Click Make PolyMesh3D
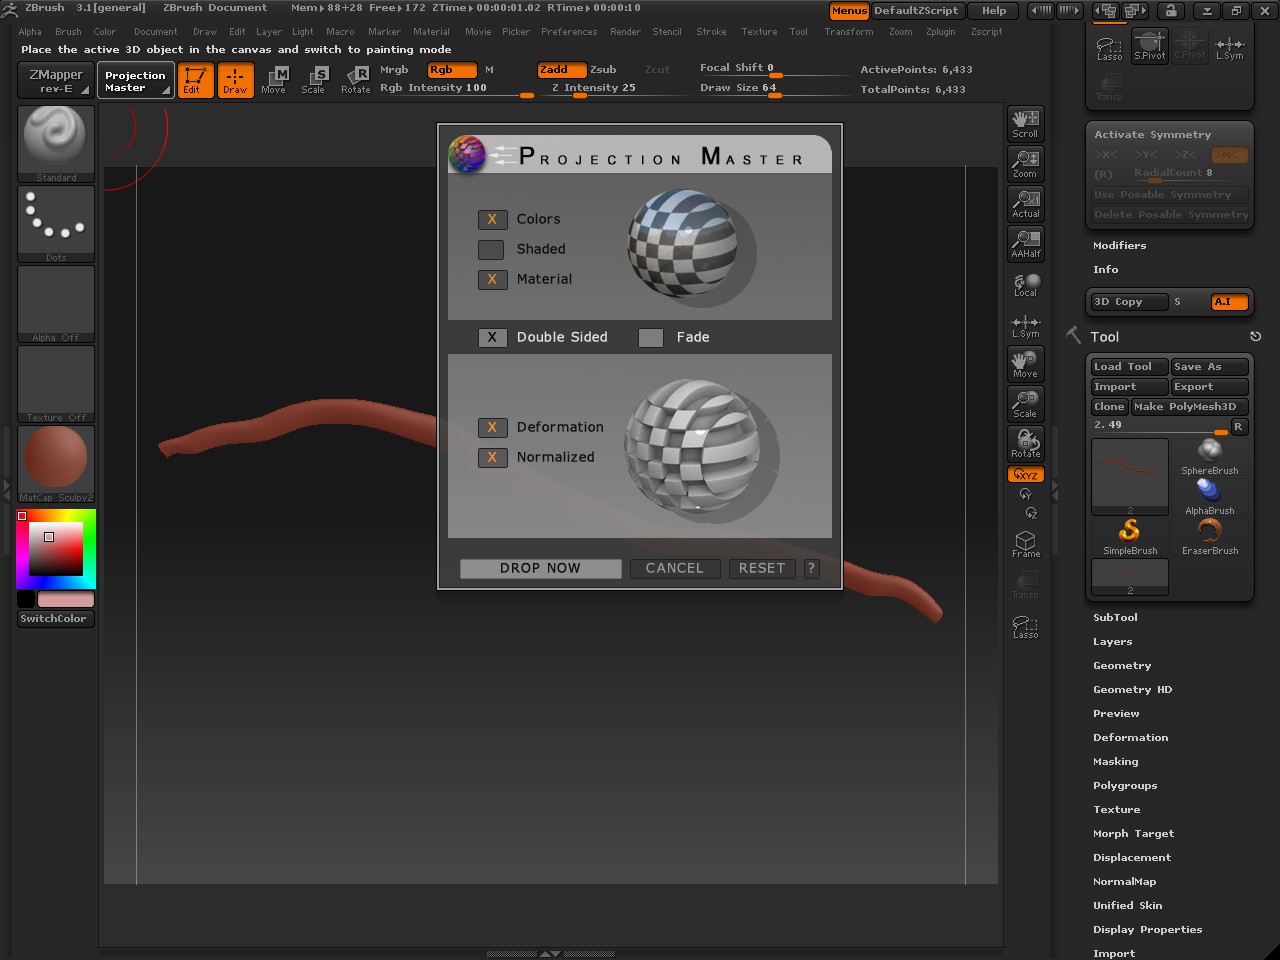Screen dimensions: 1280x960 (1190, 407)
